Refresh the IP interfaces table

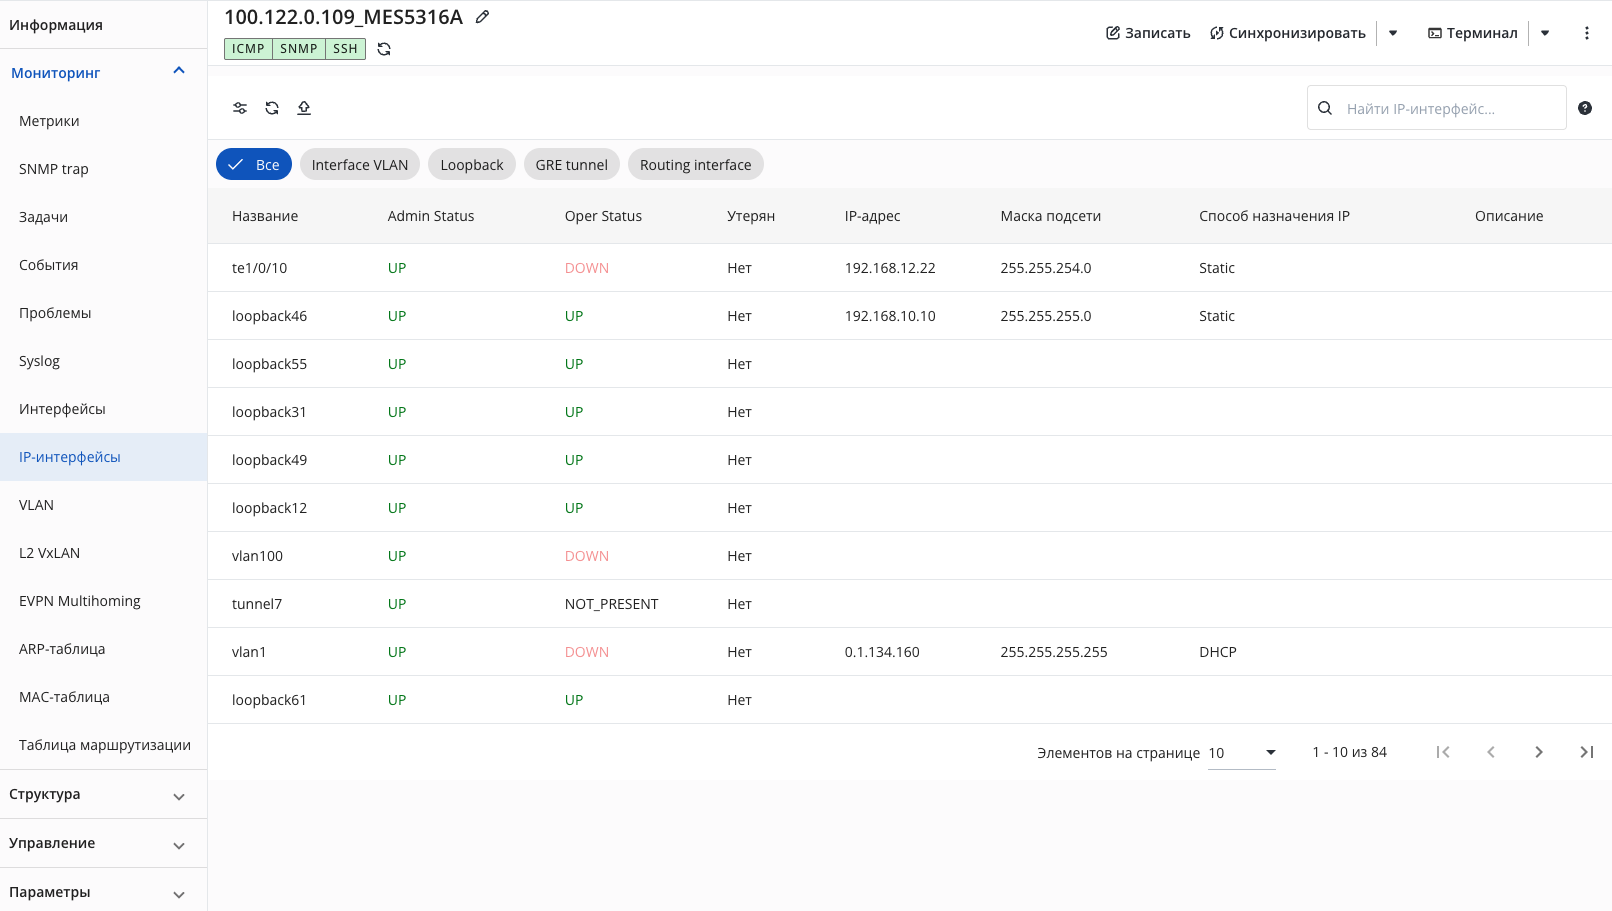(x=272, y=108)
